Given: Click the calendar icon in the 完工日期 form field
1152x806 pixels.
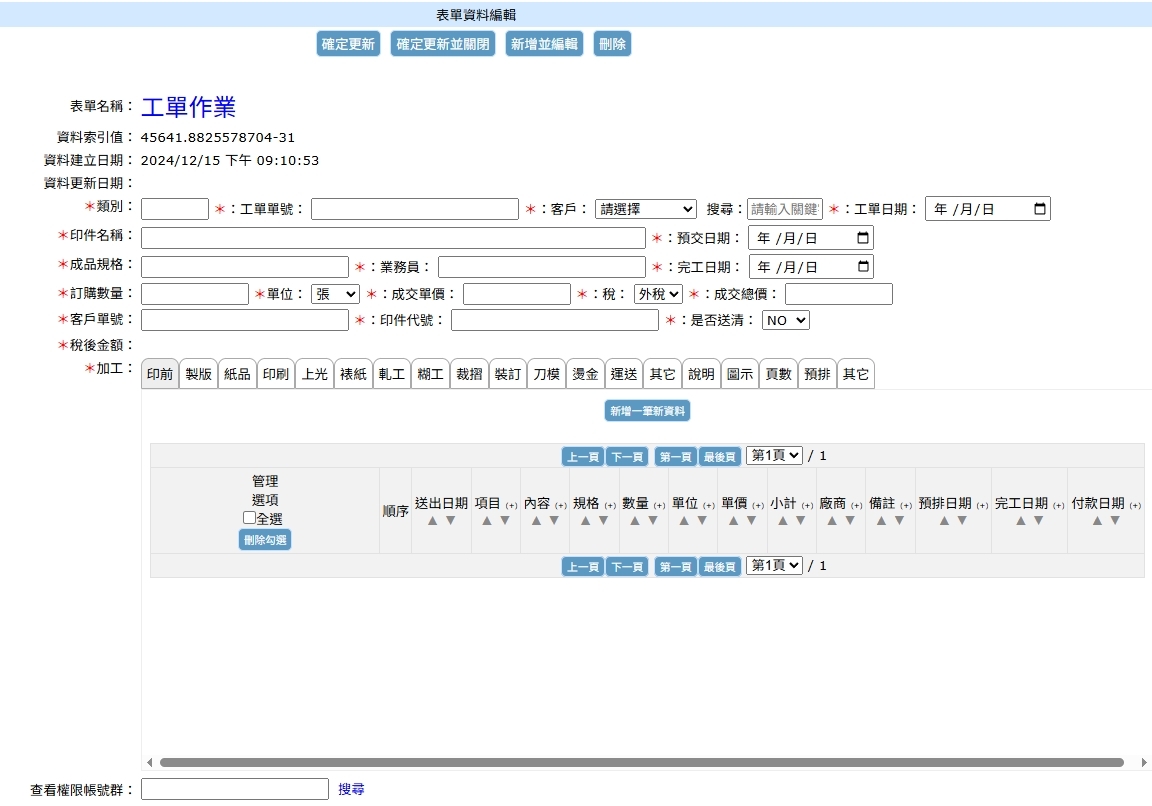Looking at the screenshot, I should (x=863, y=267).
